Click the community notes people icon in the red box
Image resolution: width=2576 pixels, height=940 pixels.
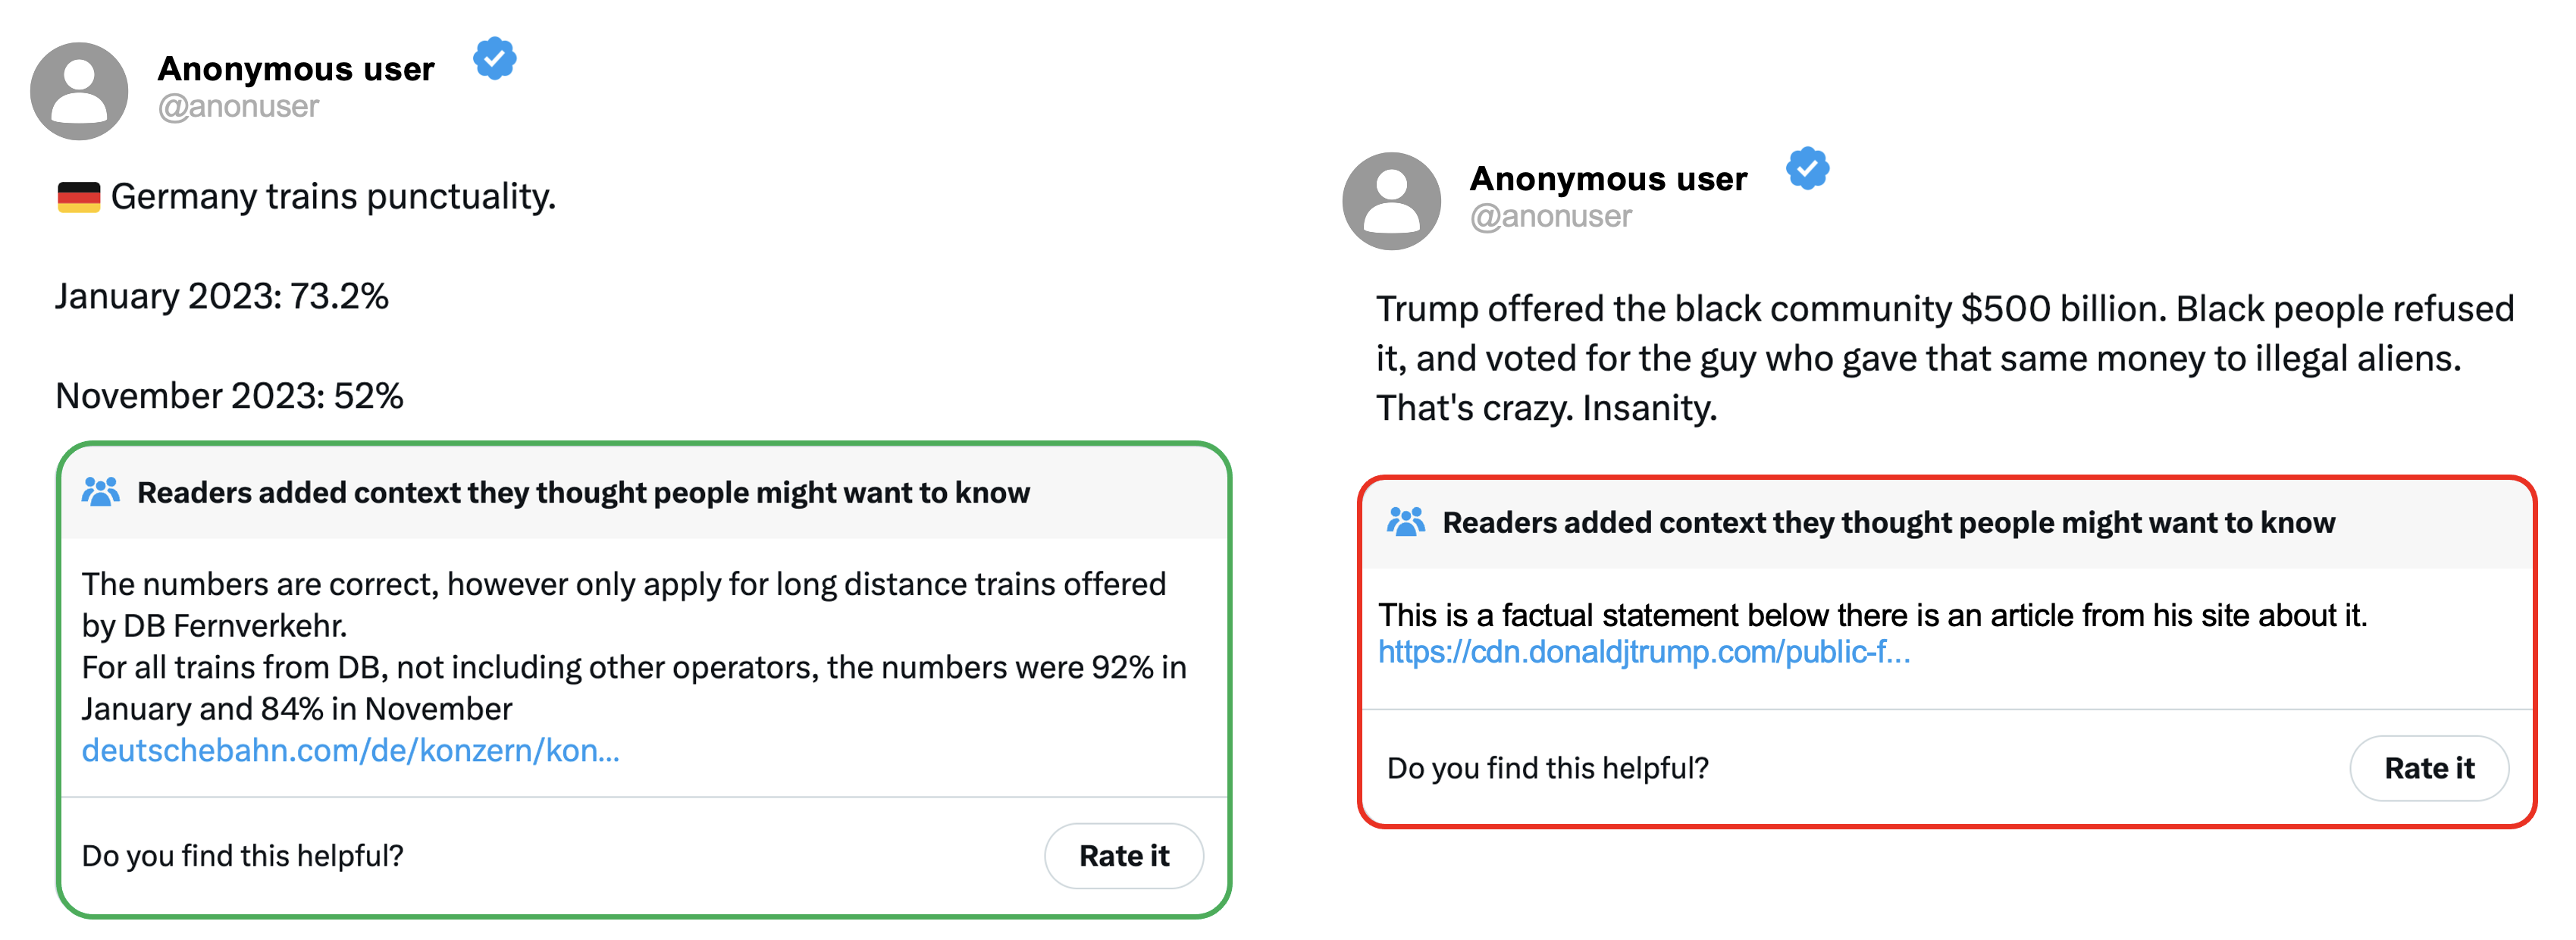(x=1405, y=522)
